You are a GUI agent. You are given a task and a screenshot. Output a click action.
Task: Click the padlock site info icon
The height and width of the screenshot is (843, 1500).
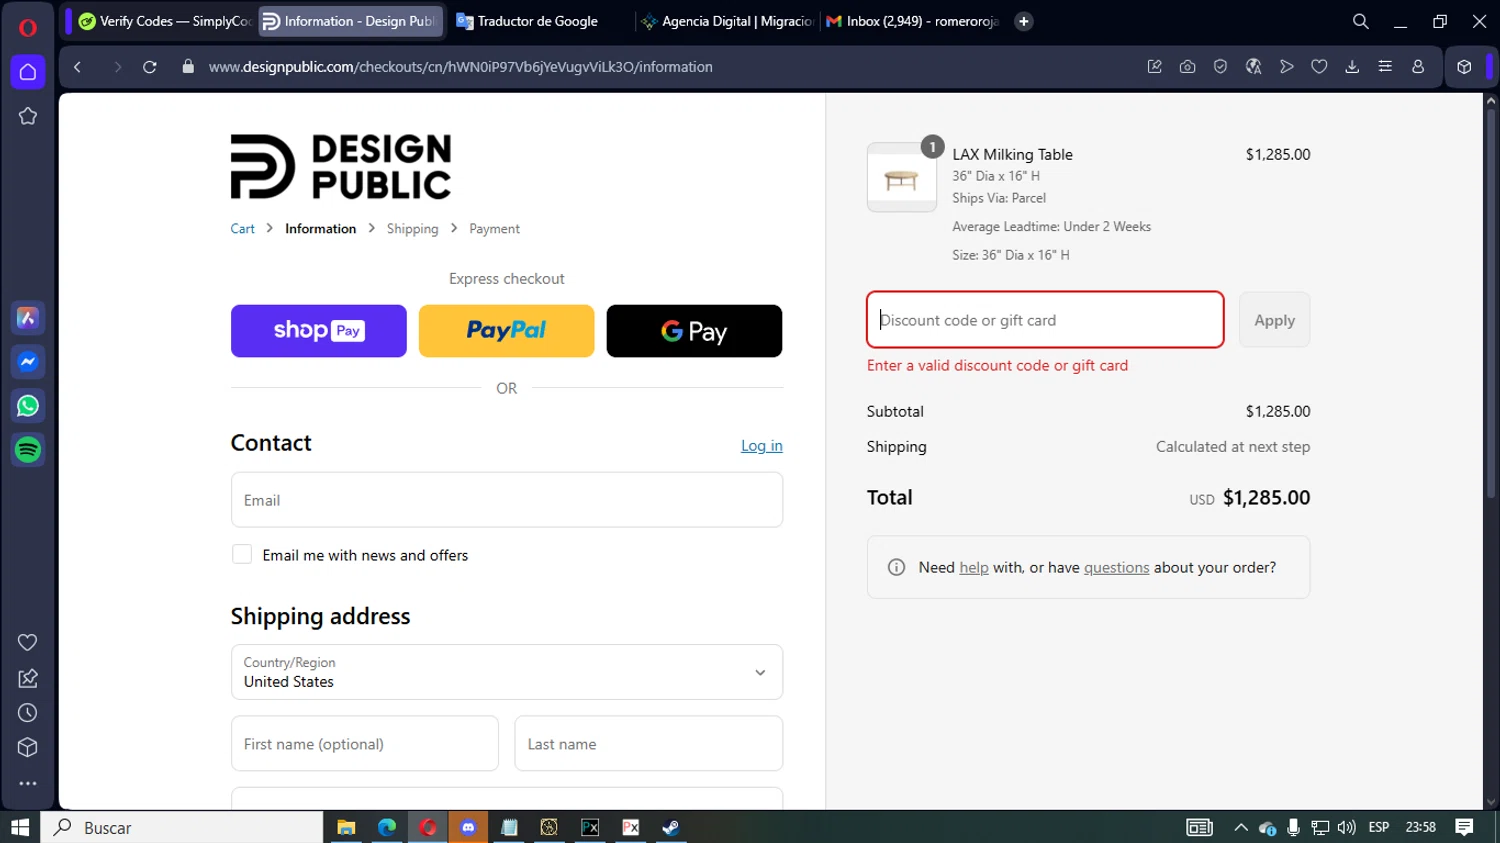pos(188,67)
